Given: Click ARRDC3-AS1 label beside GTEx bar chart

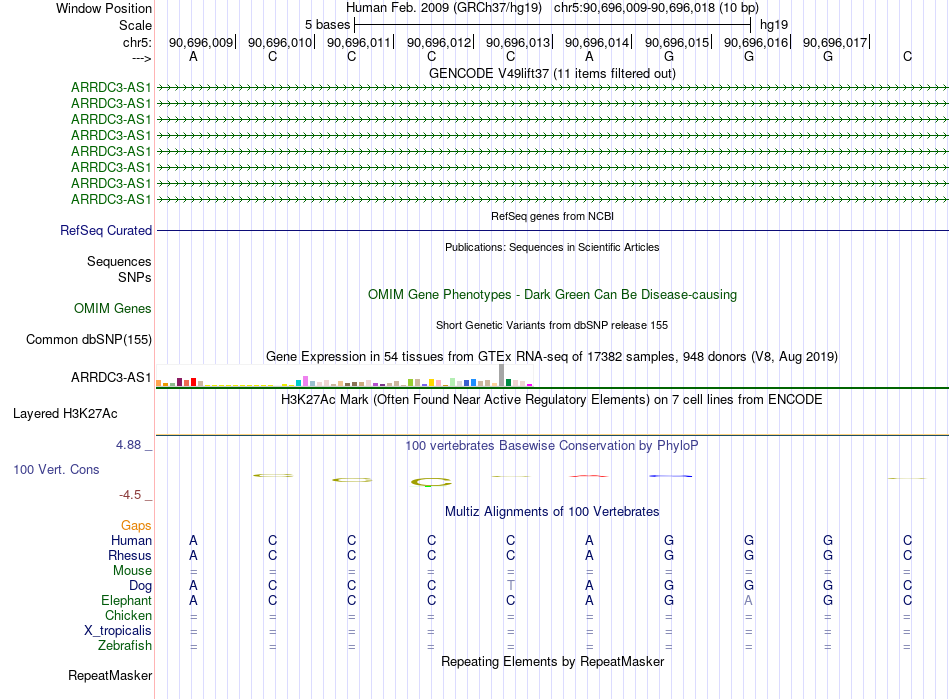Looking at the screenshot, I should coord(111,377).
